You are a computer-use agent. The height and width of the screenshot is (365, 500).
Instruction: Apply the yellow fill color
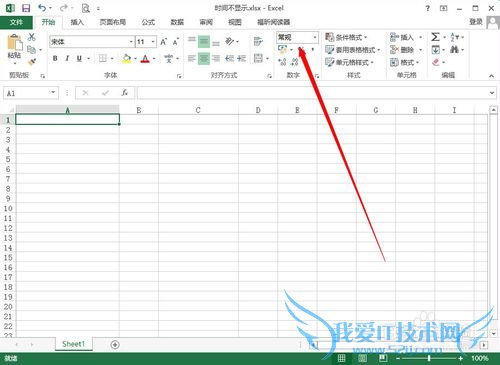click(x=127, y=59)
